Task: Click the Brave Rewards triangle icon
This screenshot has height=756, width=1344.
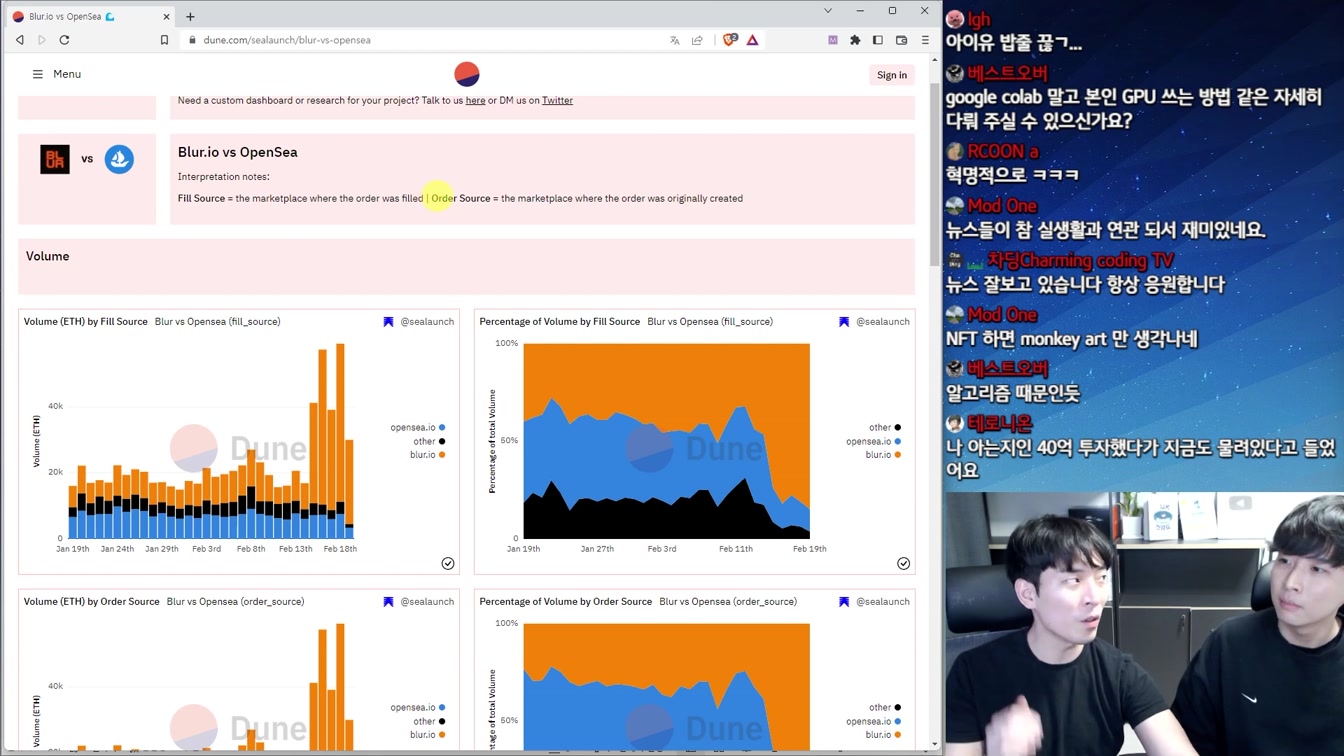Action: click(752, 40)
